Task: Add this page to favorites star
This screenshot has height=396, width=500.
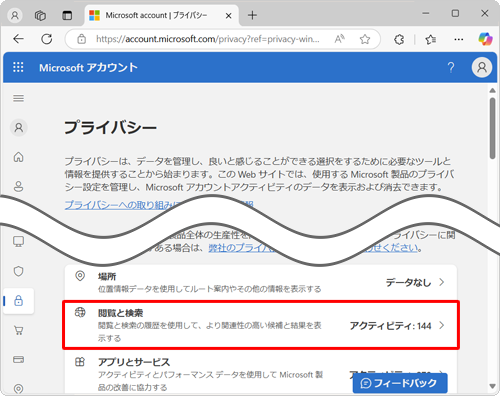Action: point(365,39)
